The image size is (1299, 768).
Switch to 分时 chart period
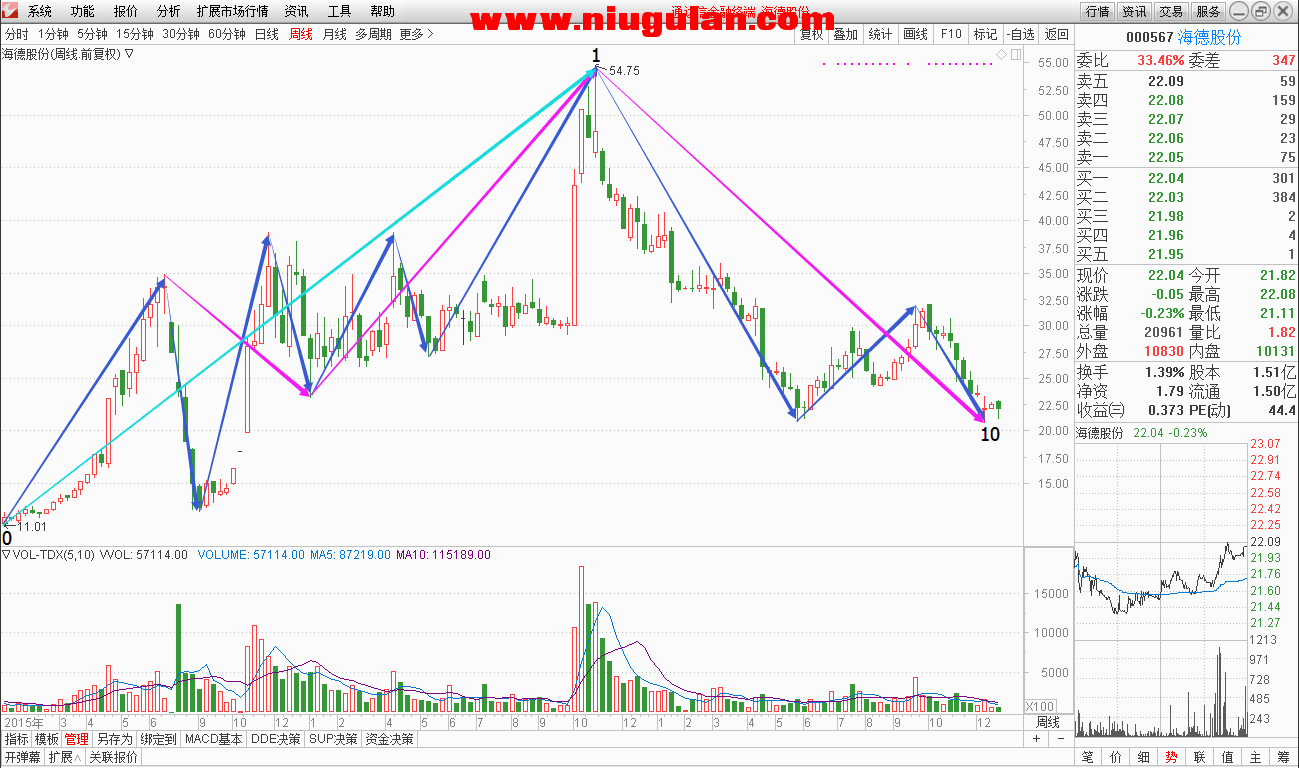(x=17, y=34)
